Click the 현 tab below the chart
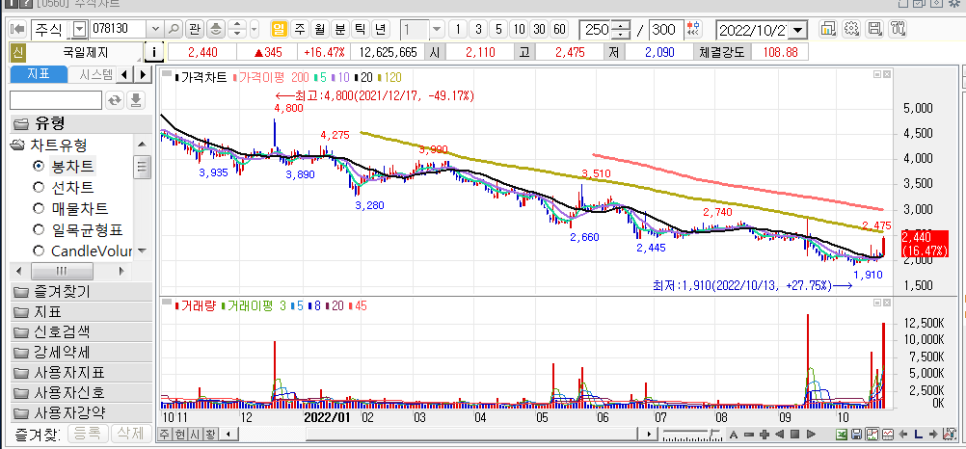Image resolution: width=966 pixels, height=449 pixels. point(179,434)
